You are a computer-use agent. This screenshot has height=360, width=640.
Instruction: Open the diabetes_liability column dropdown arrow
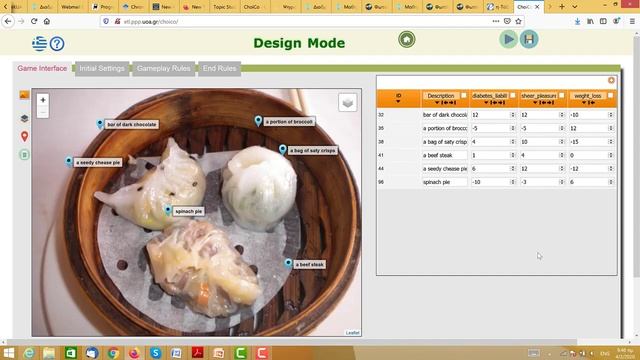coord(486,103)
